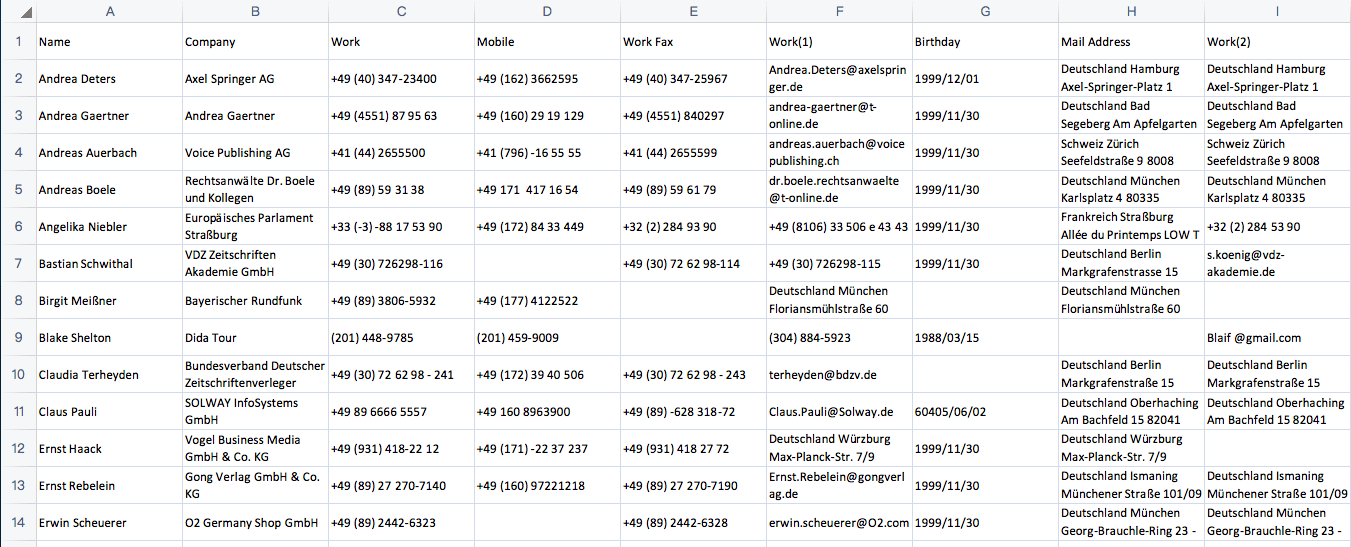Select the terheyden@bdzv.de cell

coord(839,375)
